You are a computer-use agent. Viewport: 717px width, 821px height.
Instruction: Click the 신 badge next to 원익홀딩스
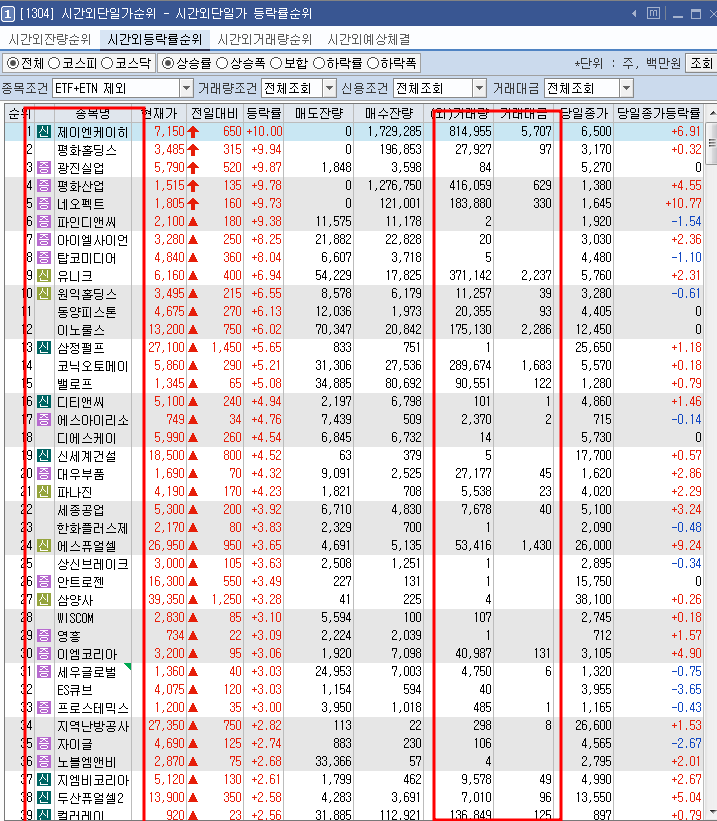pos(44,293)
